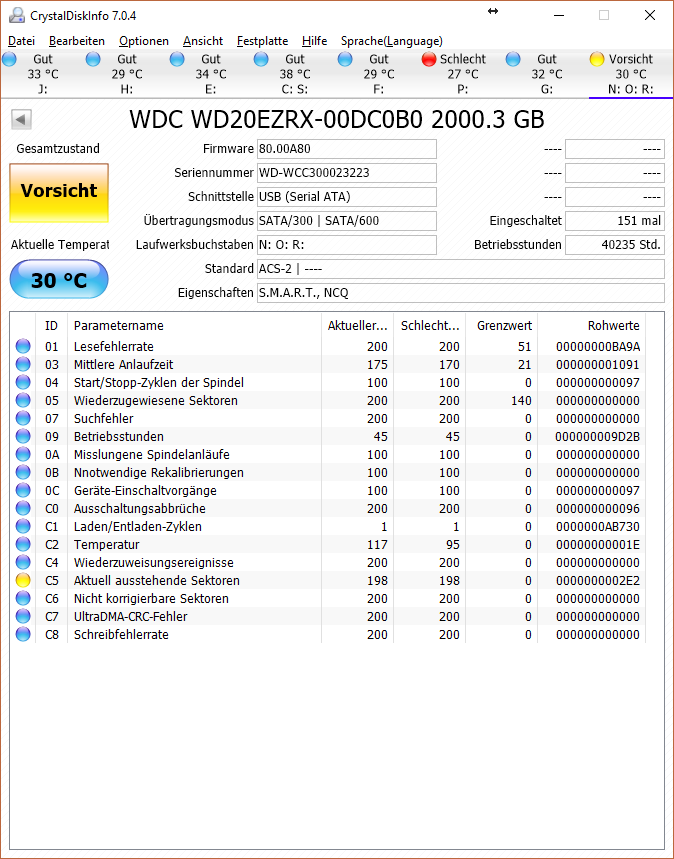Click the Schnittstelle field USB (Serial ATA)
The height and width of the screenshot is (859, 674).
click(347, 197)
